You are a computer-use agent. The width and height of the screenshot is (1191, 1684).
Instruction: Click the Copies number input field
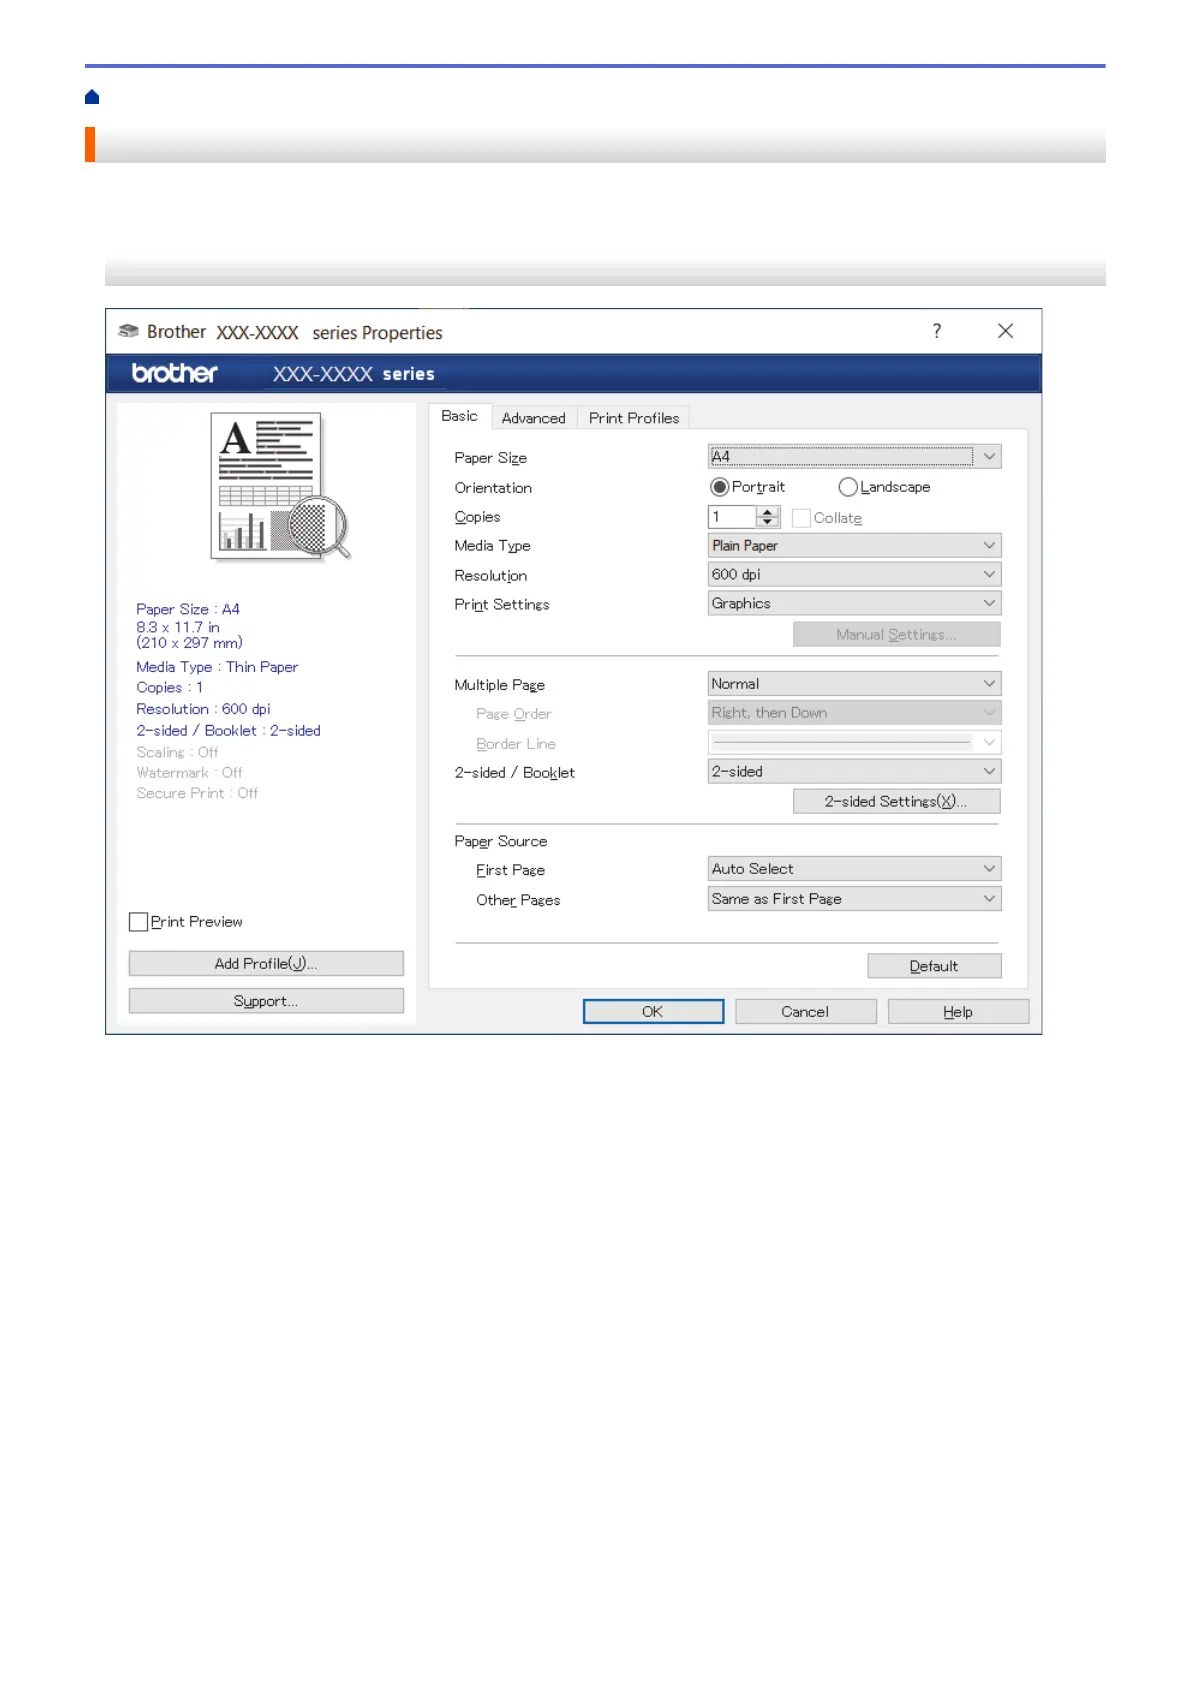(732, 517)
